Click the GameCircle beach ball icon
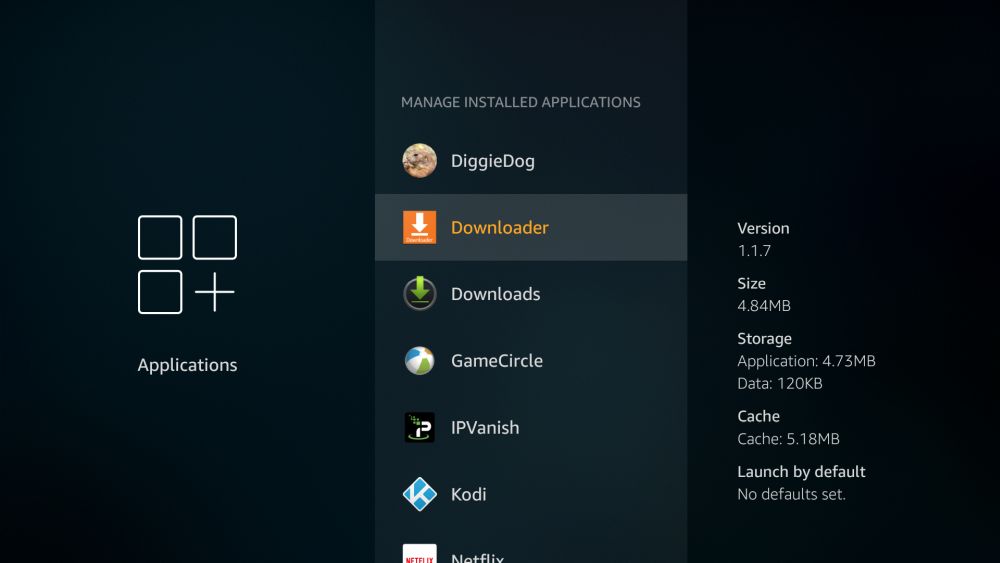This screenshot has height=563, width=1000. pos(420,361)
